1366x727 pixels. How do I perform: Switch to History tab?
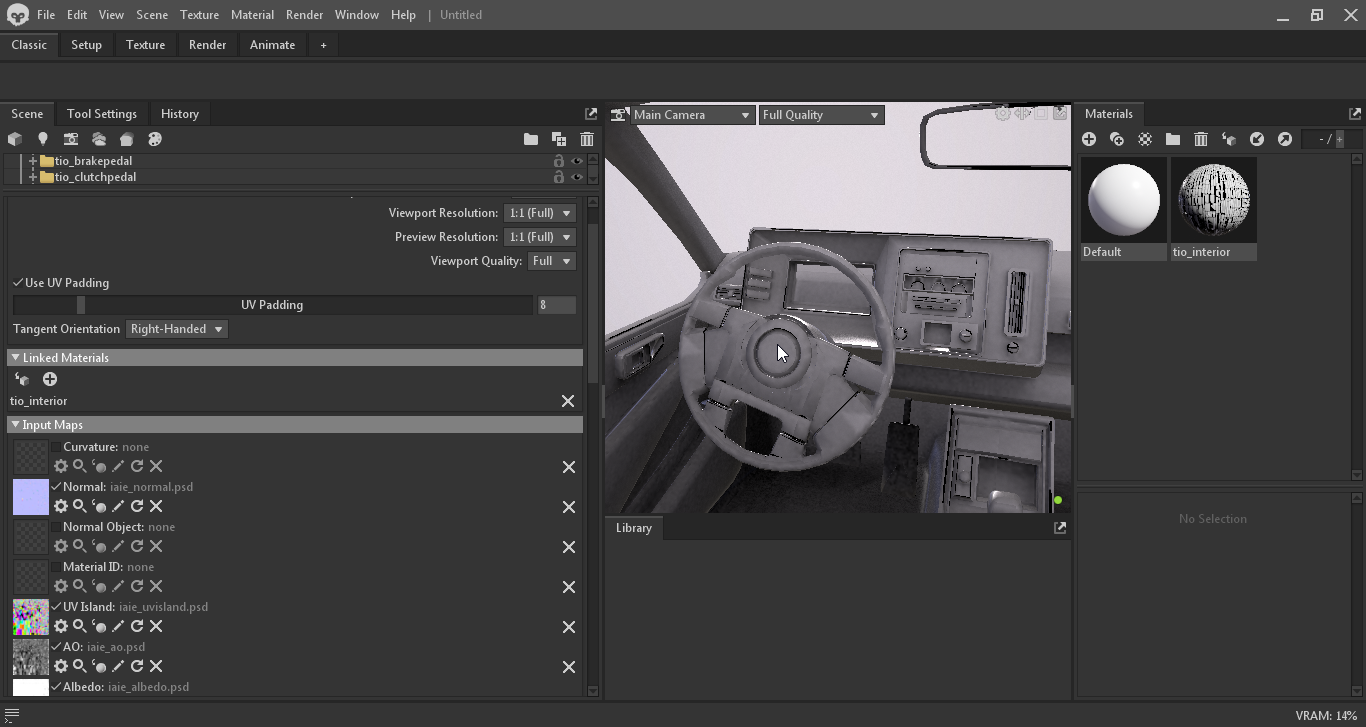tap(180, 114)
